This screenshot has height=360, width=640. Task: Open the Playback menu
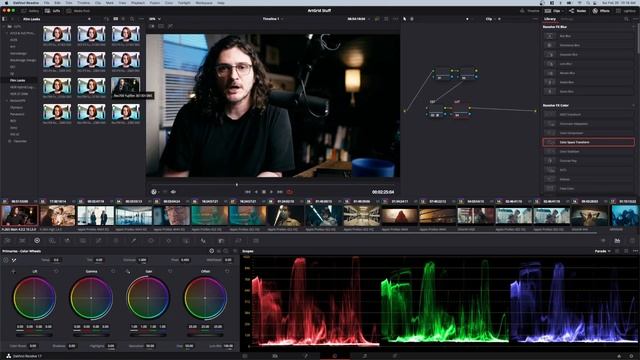click(x=137, y=2)
